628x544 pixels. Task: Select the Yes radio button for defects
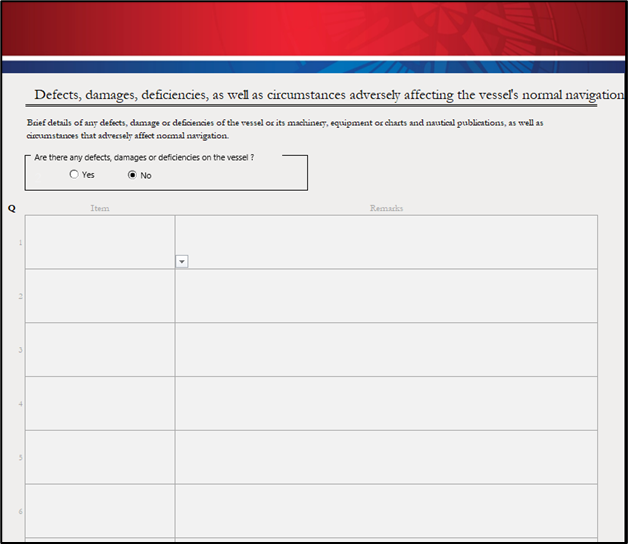[74, 175]
